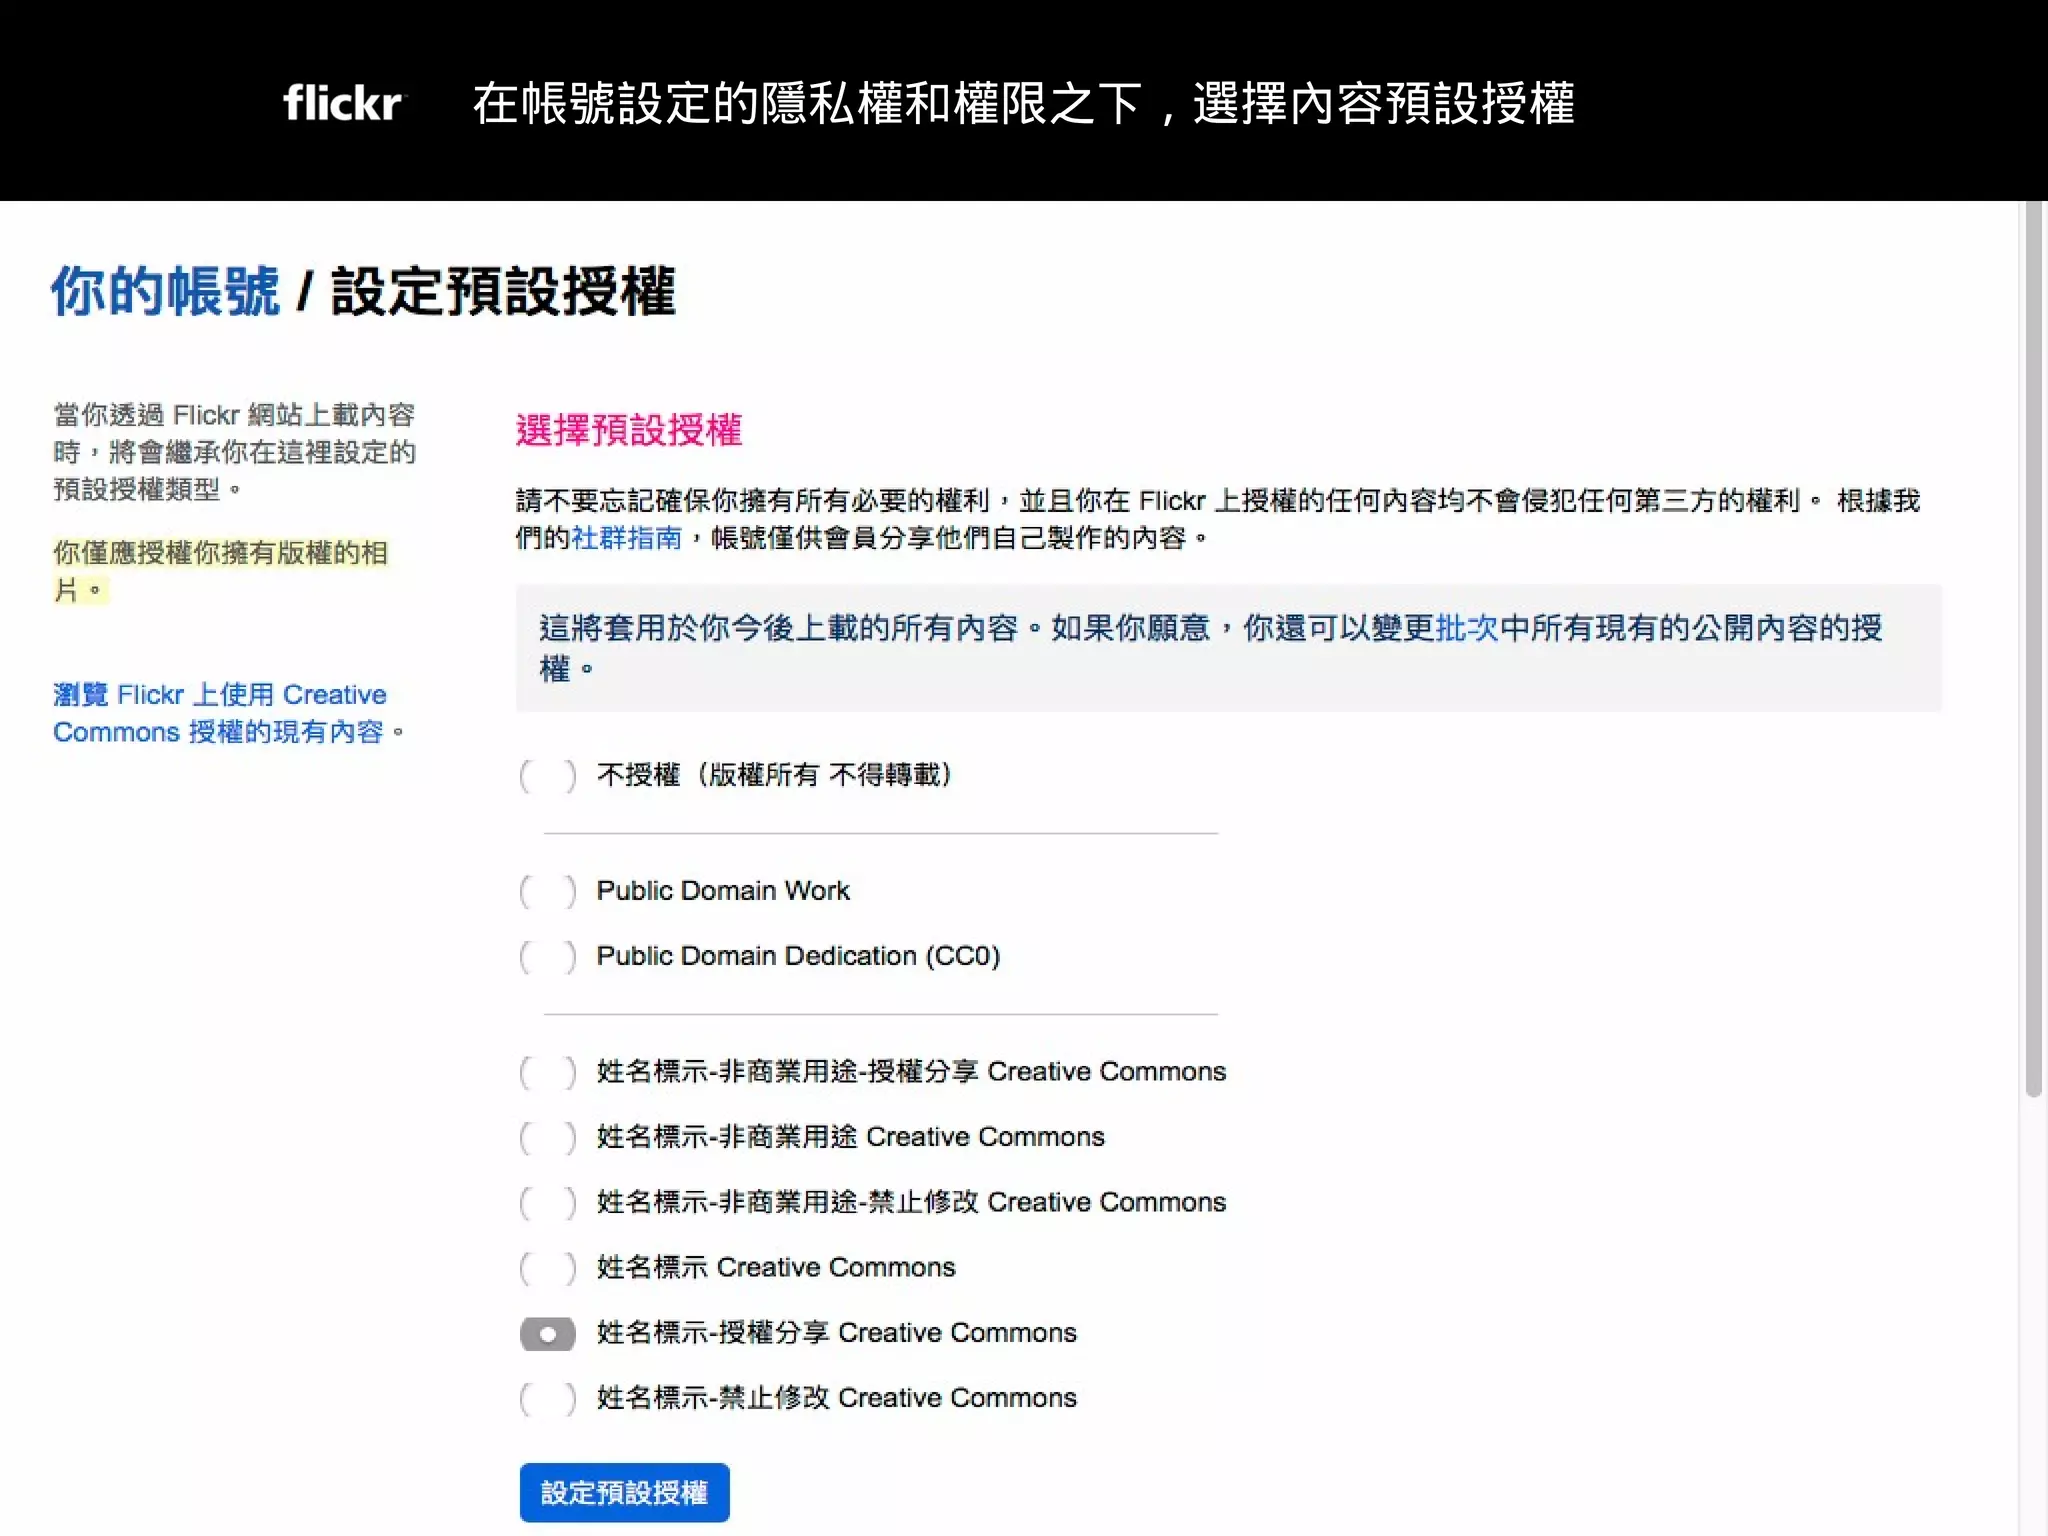Click the highlighted 你僅應授權你擁有版權的相片 note
Image resolution: width=2048 pixels, height=1536 pixels.
pyautogui.click(x=220, y=571)
